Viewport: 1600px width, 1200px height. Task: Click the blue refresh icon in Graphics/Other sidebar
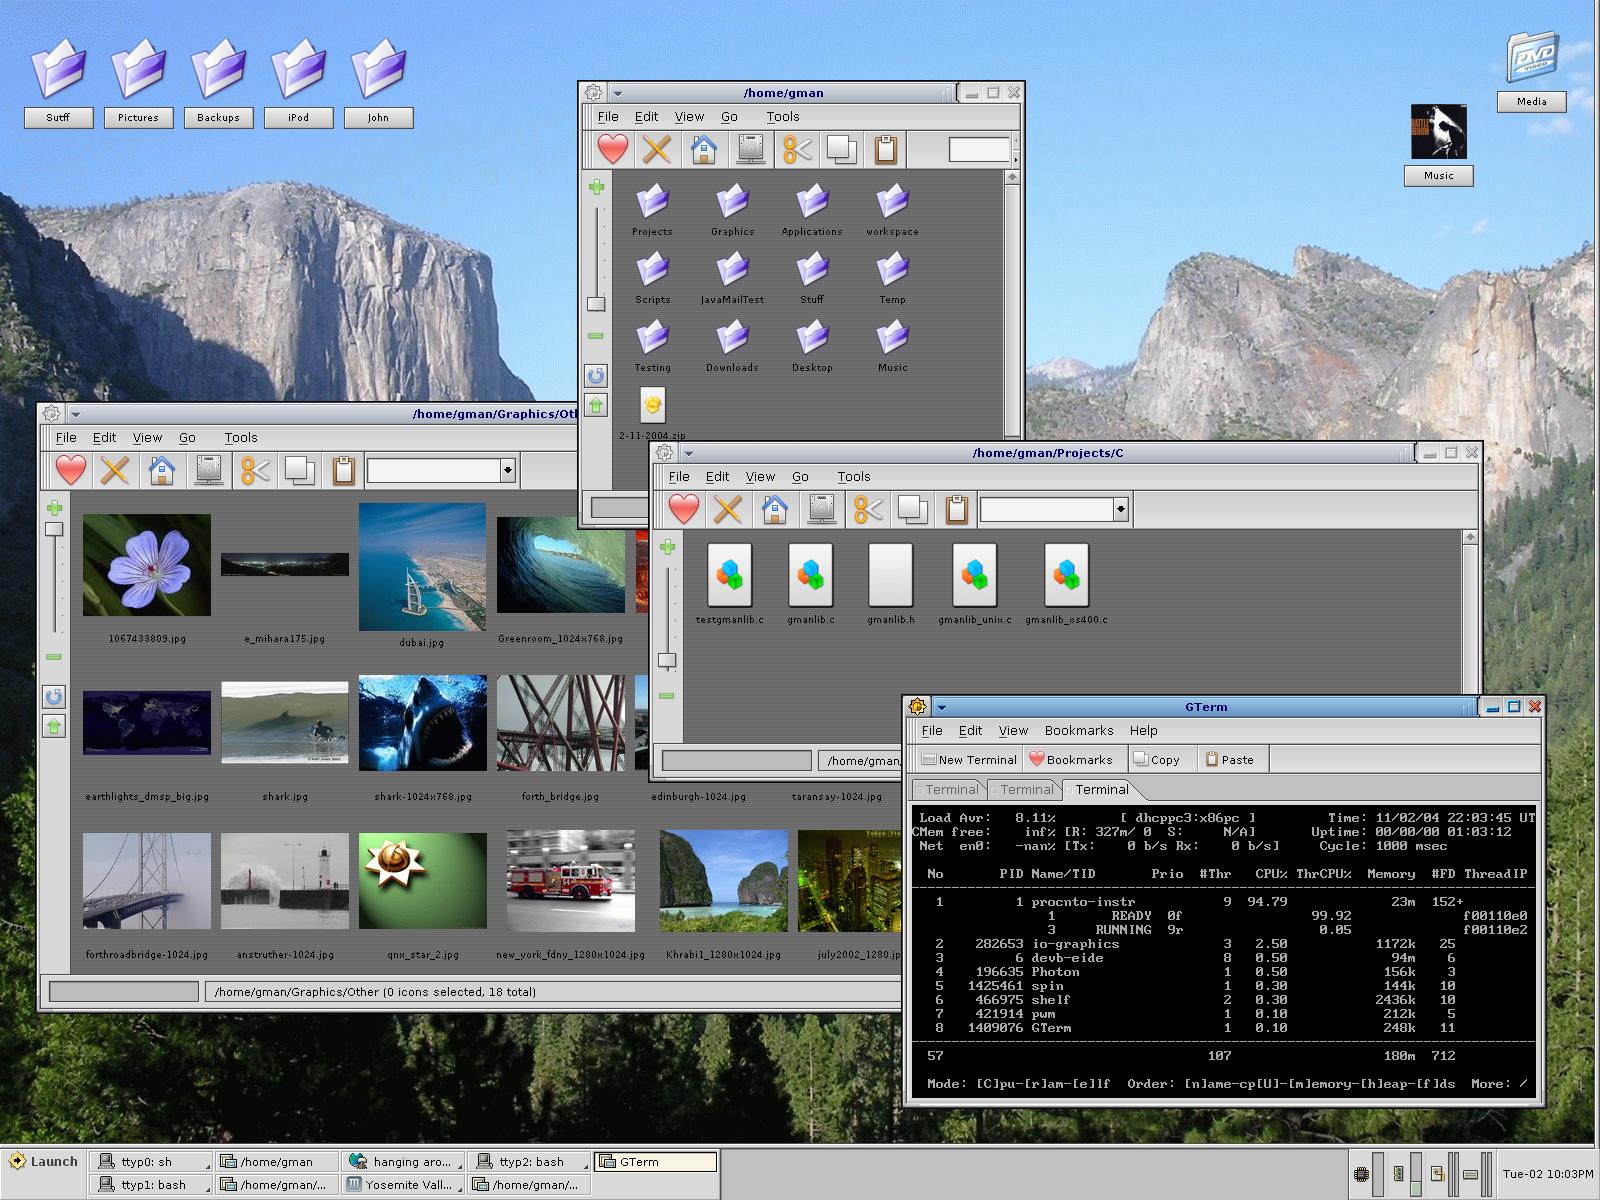point(54,697)
